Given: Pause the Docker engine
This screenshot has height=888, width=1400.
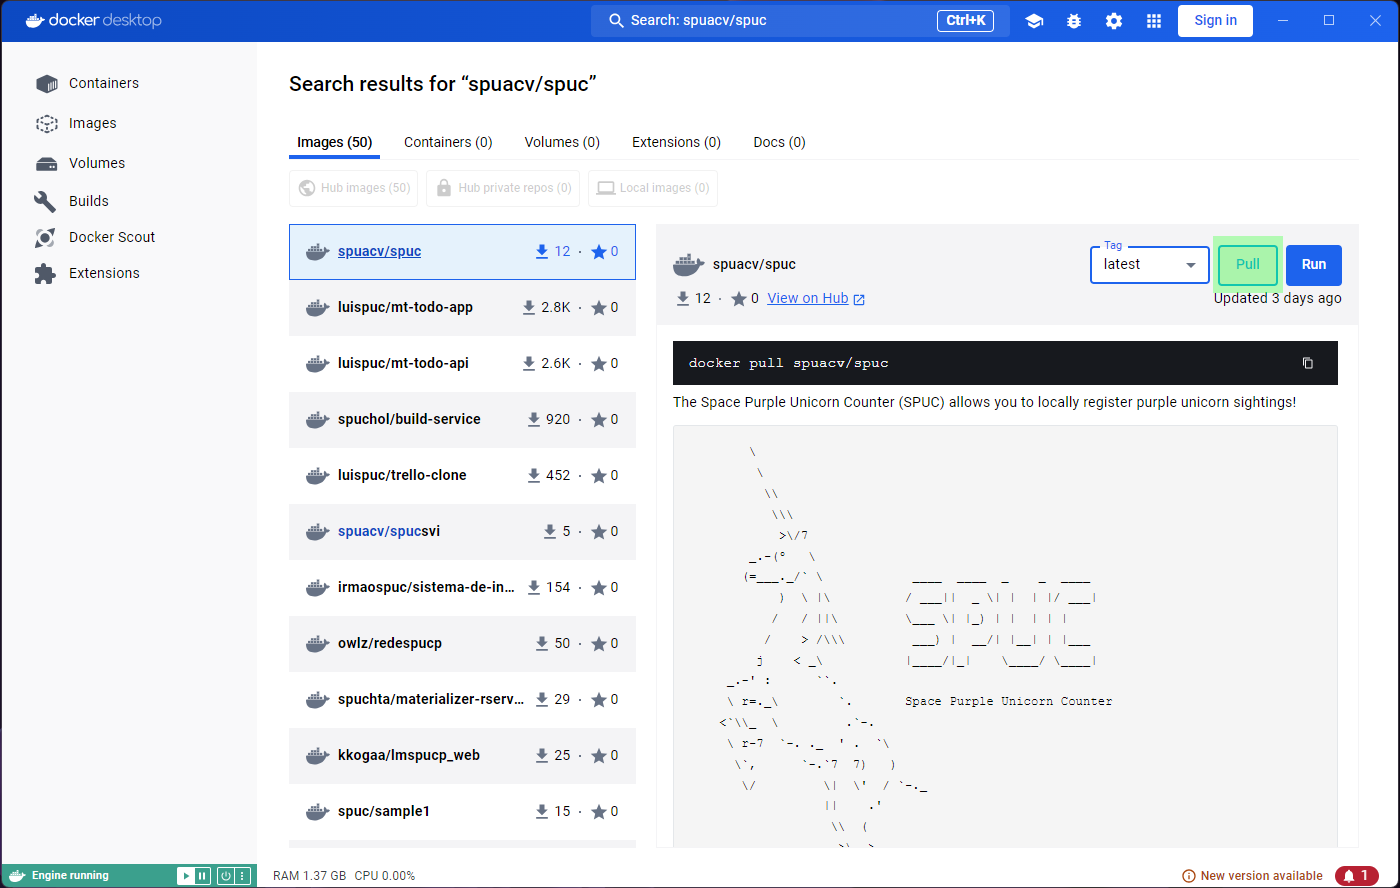Looking at the screenshot, I should tap(202, 876).
